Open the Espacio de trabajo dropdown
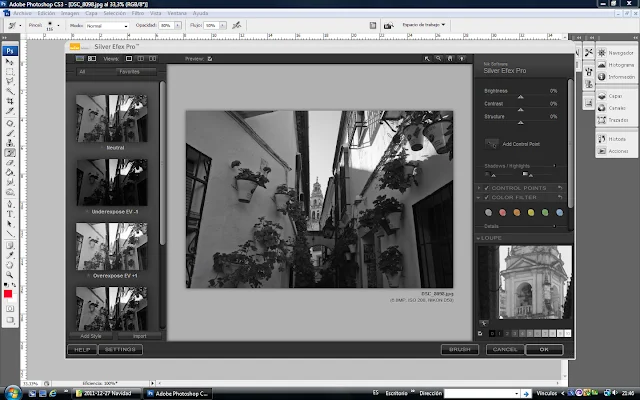The height and width of the screenshot is (400, 640). 424,25
